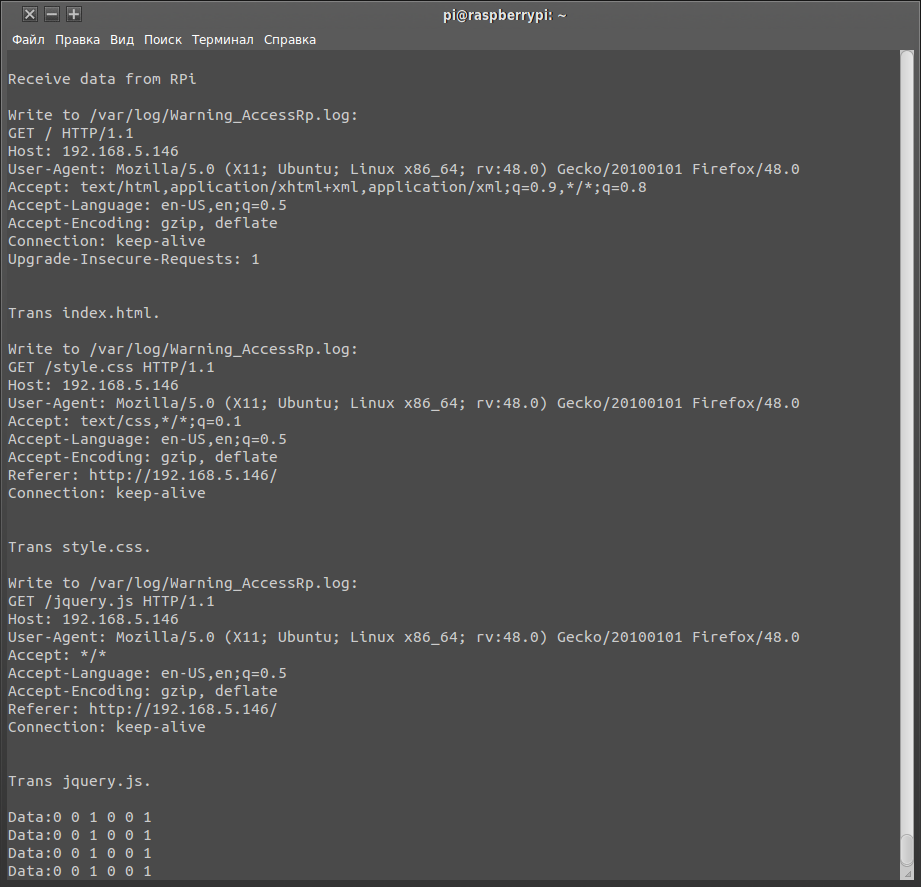Click the 'GET /jquery.js HTTP/1.1' line

[111, 601]
